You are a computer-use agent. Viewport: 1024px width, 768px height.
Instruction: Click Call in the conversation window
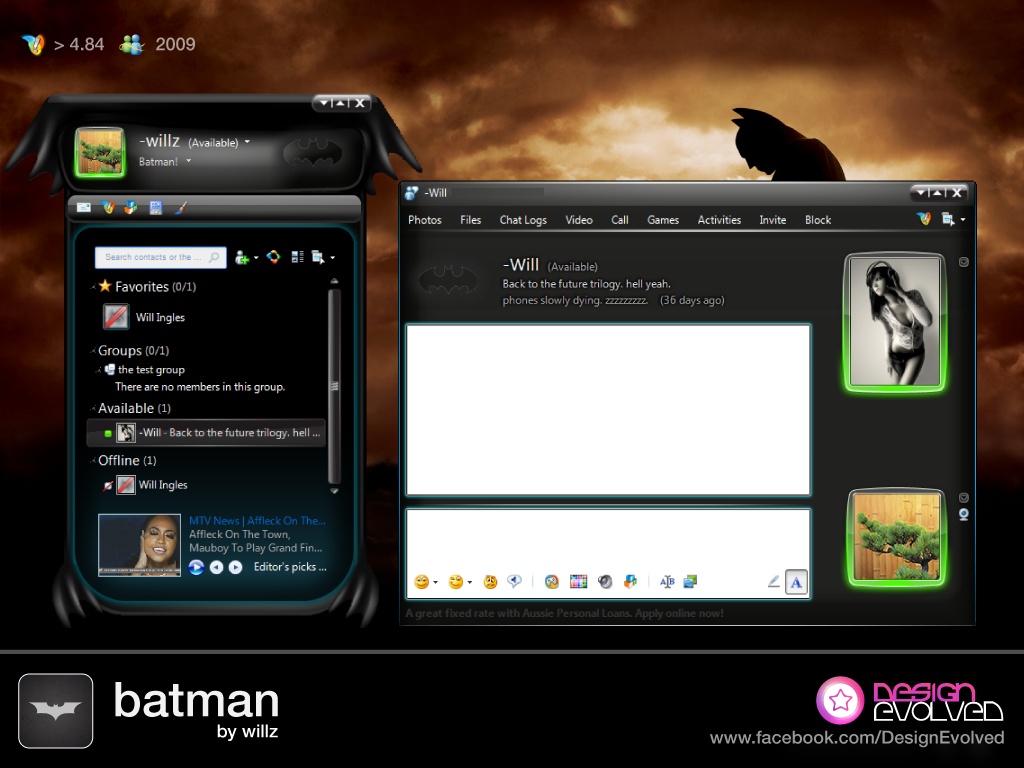pos(620,220)
